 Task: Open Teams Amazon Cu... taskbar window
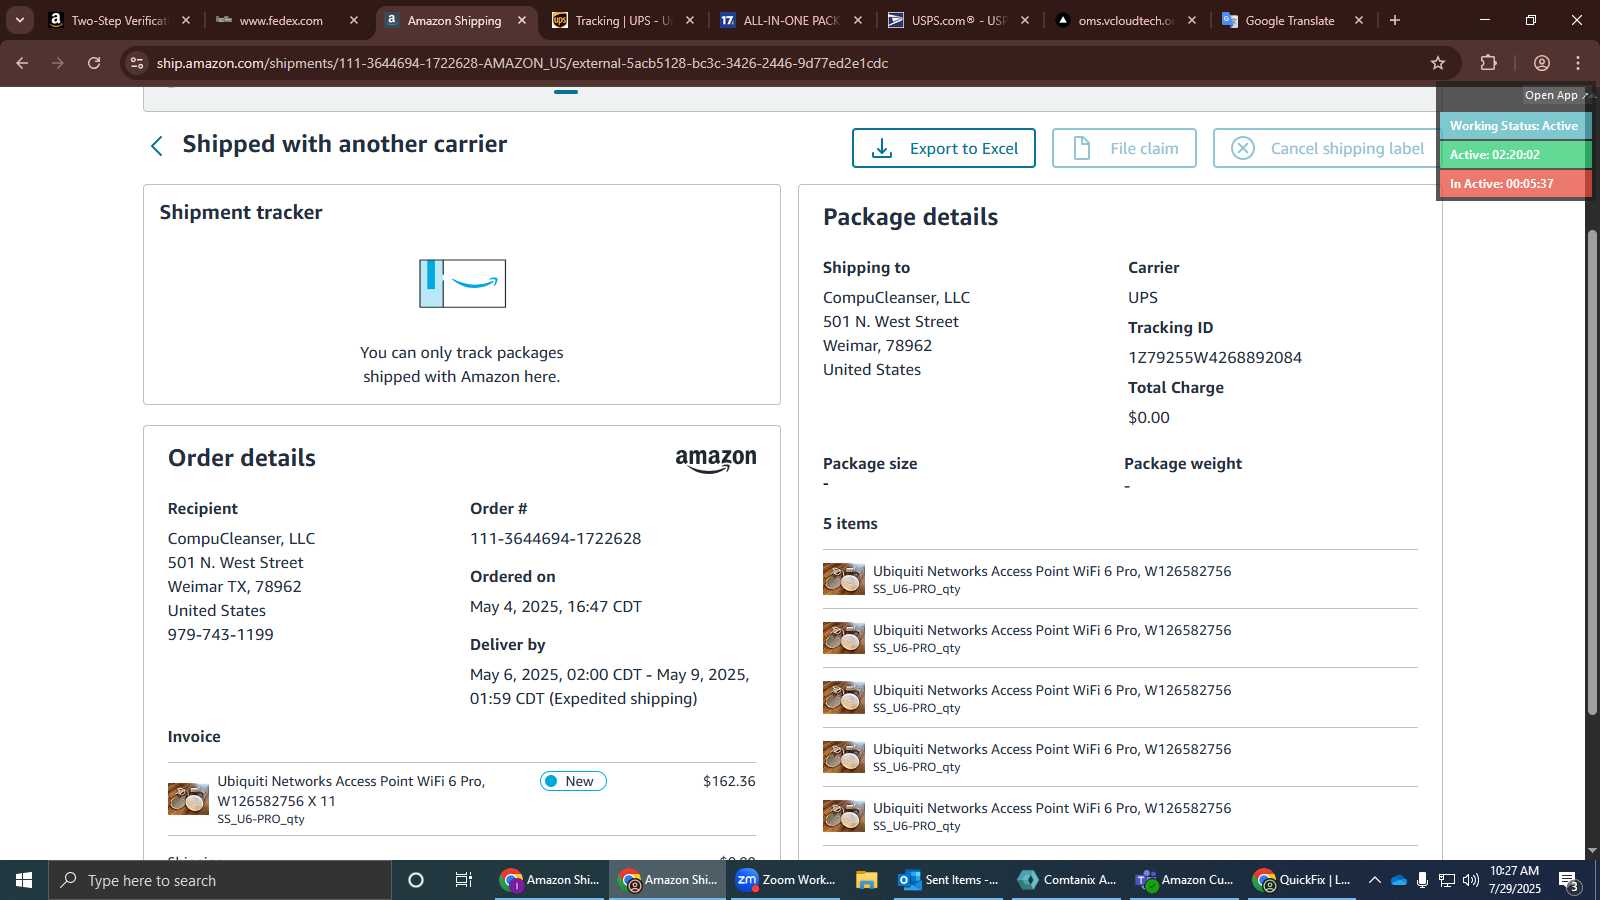[1185, 880]
